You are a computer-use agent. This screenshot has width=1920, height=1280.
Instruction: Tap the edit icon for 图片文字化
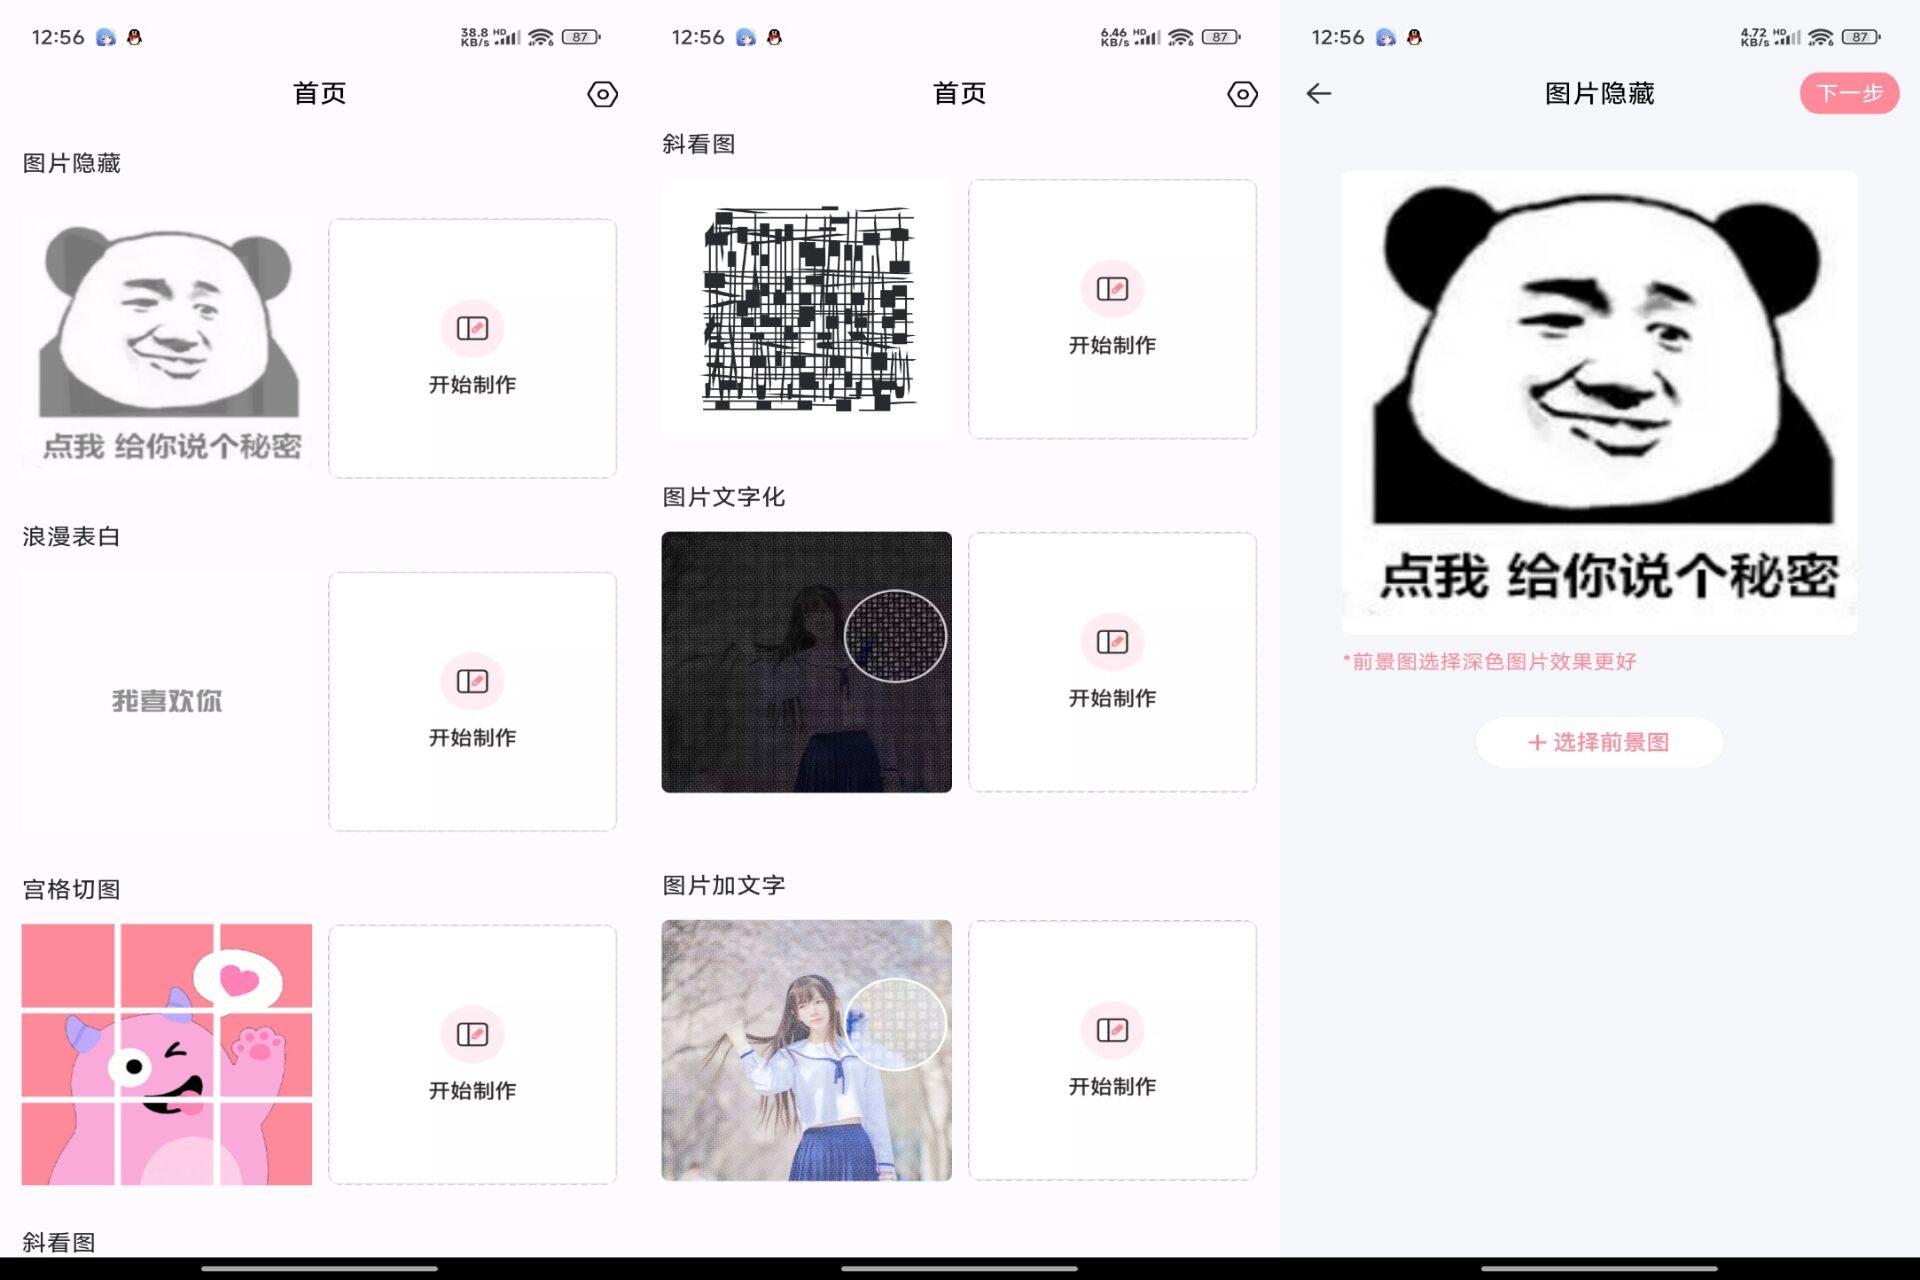1112,642
